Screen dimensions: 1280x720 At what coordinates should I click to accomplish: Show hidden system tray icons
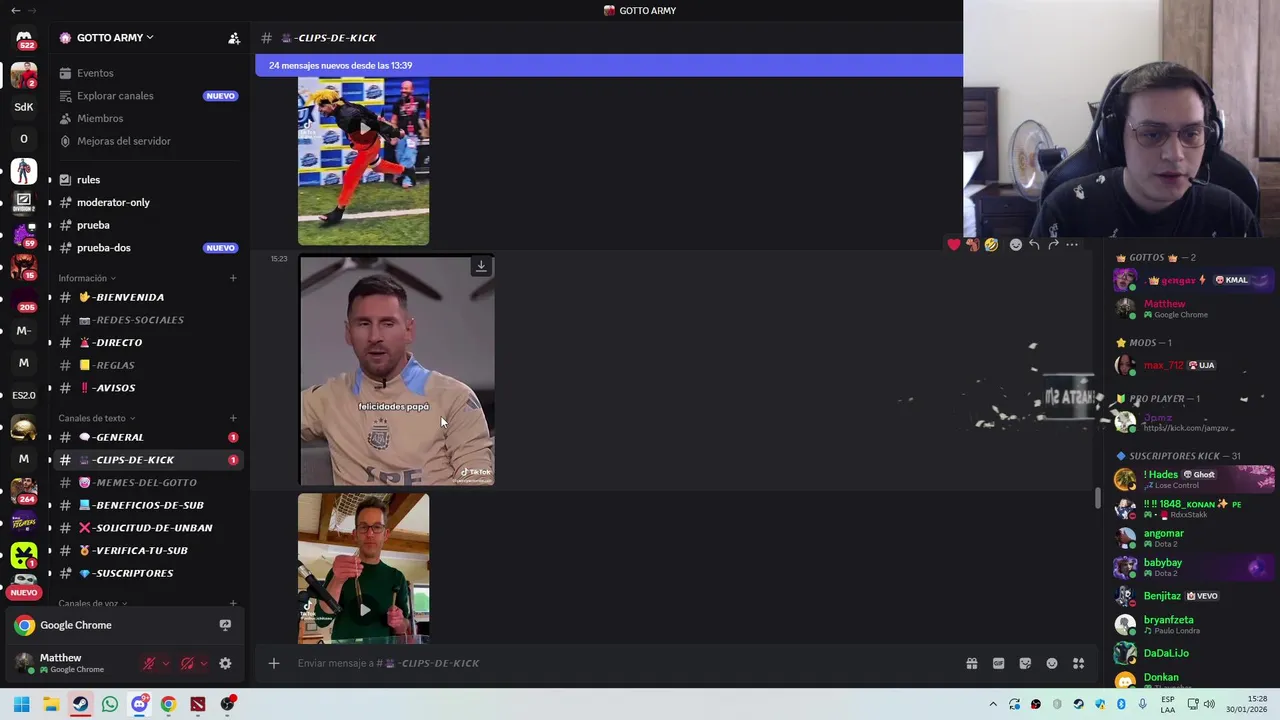tap(993, 704)
